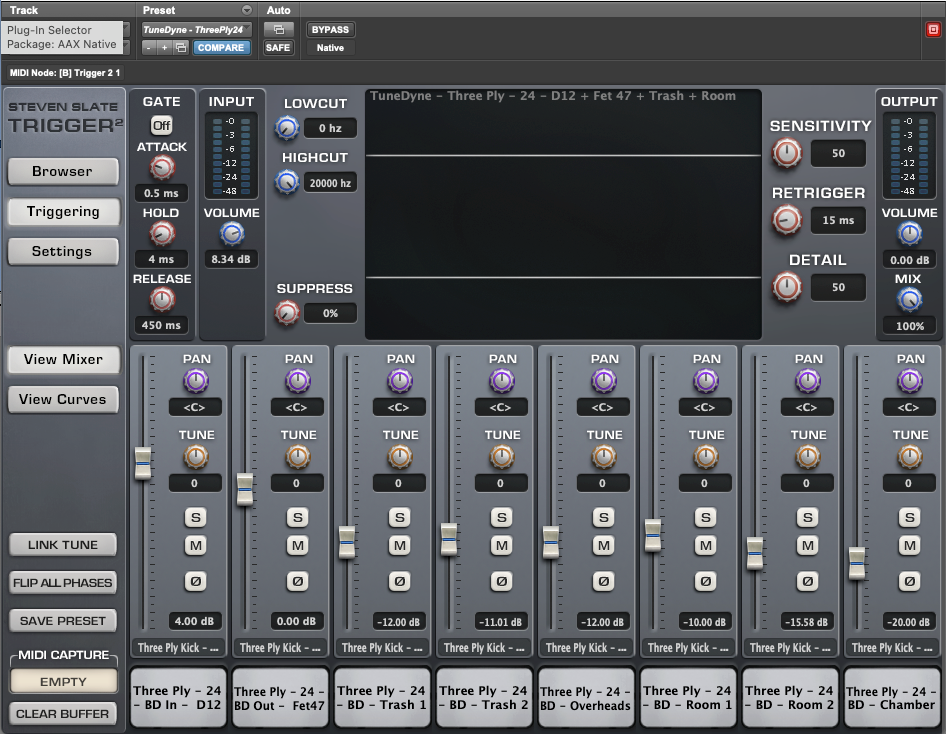This screenshot has height=734, width=946.
Task: Adjust the Sensitivity knob
Action: (787, 154)
